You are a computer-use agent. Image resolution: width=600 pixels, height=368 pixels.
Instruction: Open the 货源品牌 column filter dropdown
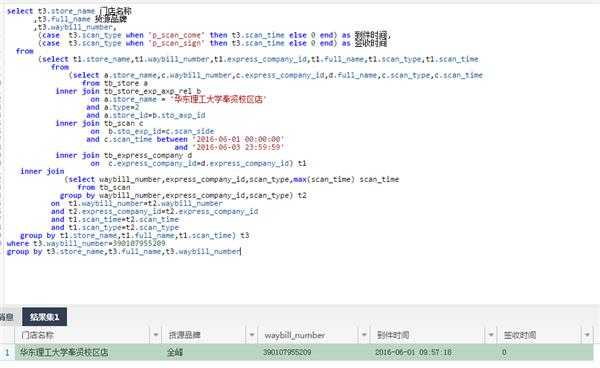[251, 335]
